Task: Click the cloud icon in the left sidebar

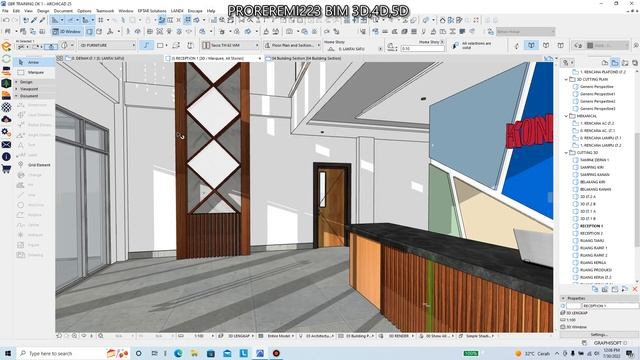Action: (6, 119)
